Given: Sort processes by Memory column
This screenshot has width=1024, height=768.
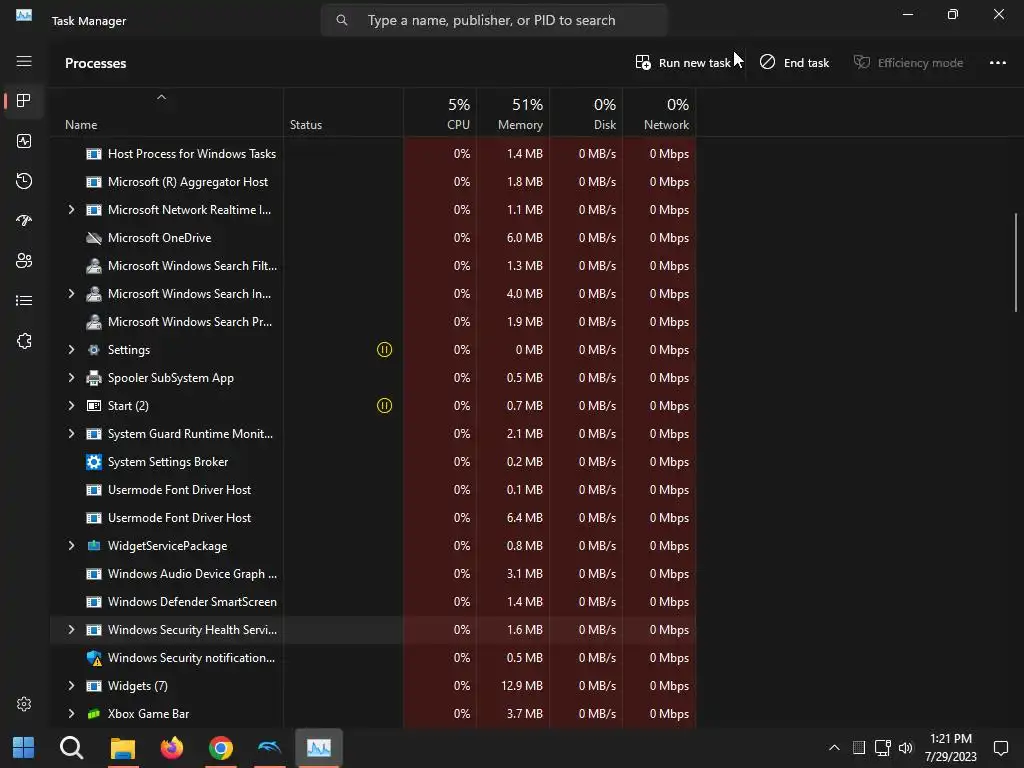Looking at the screenshot, I should tap(513, 112).
